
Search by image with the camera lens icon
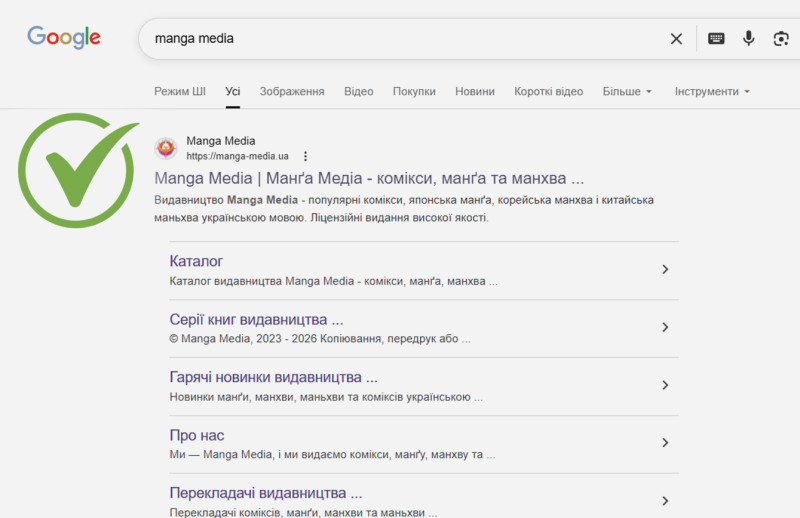(x=781, y=38)
